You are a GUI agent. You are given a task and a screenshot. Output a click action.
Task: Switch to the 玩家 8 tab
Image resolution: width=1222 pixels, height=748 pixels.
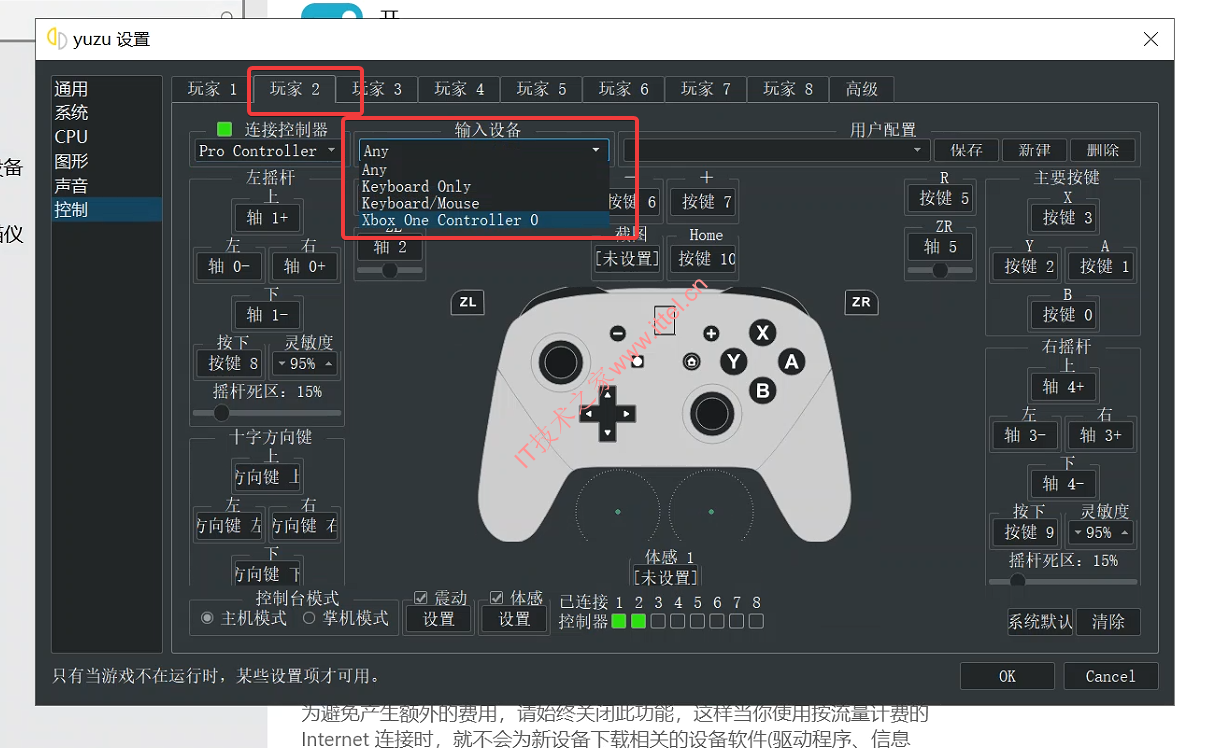[x=788, y=89]
